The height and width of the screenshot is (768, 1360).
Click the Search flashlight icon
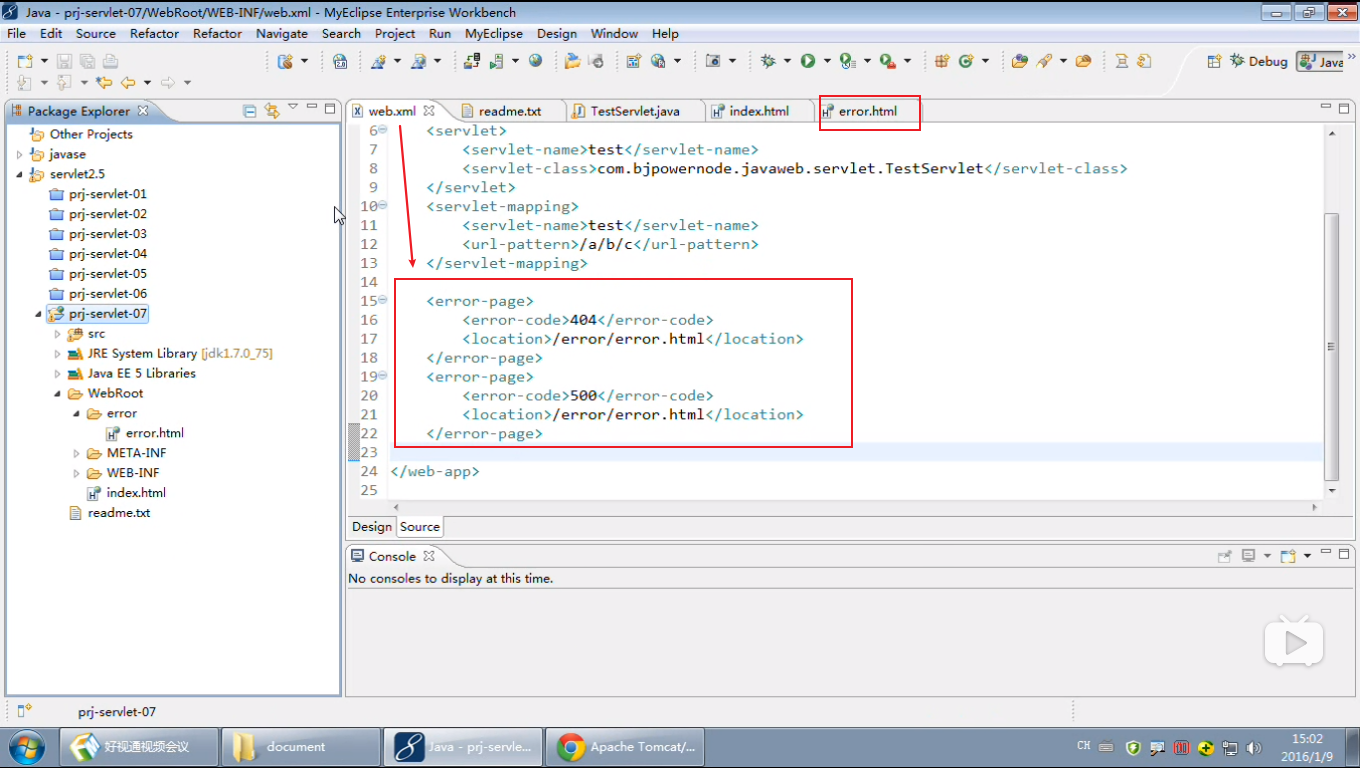tap(1044, 61)
